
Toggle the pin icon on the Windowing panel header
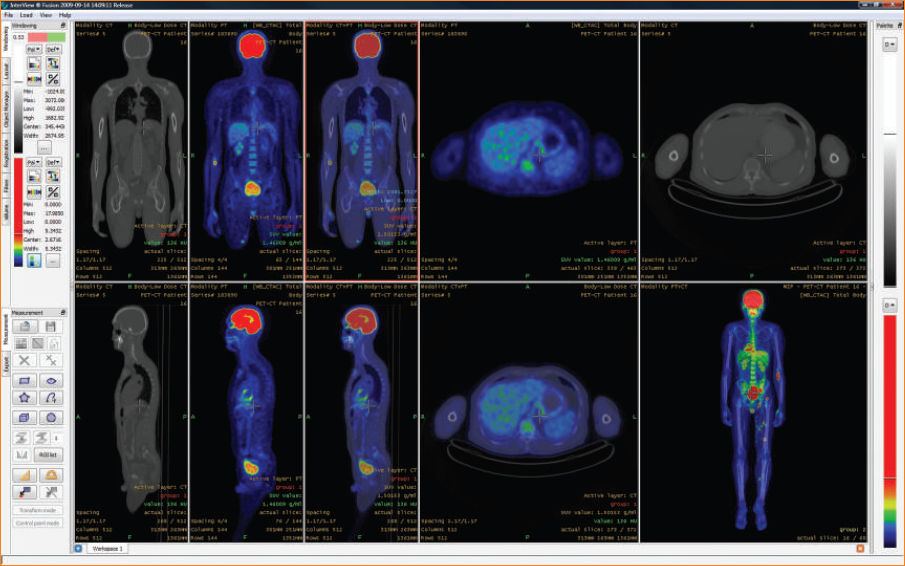coord(63,26)
